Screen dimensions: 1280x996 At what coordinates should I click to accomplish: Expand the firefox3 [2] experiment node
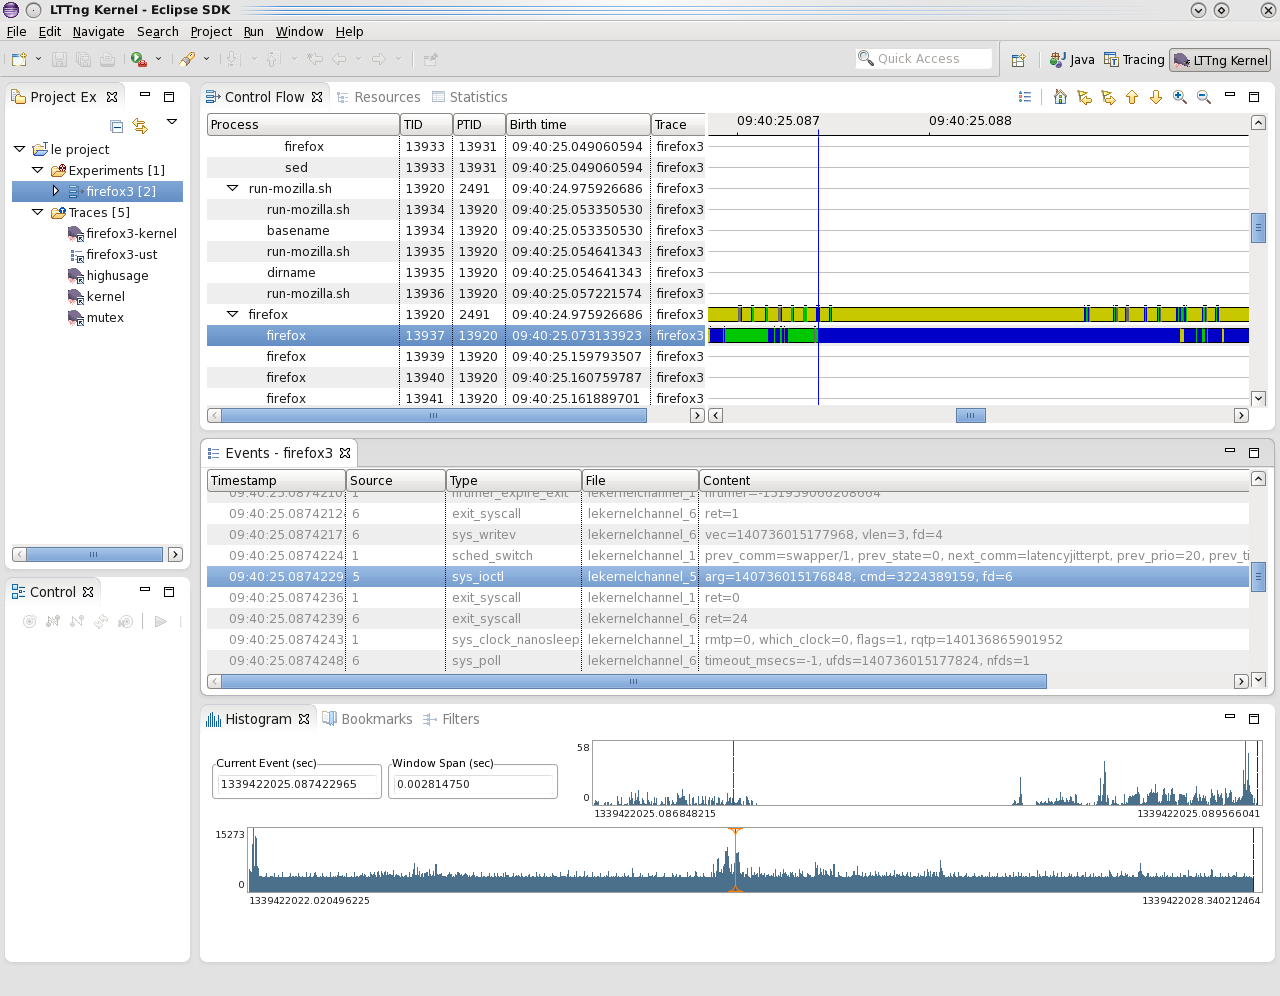(x=56, y=191)
